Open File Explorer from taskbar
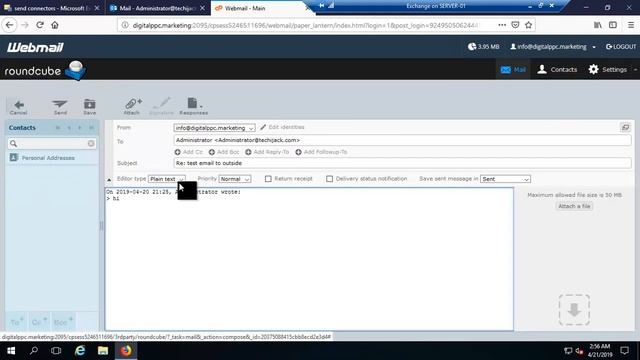The image size is (640, 360). [103, 351]
